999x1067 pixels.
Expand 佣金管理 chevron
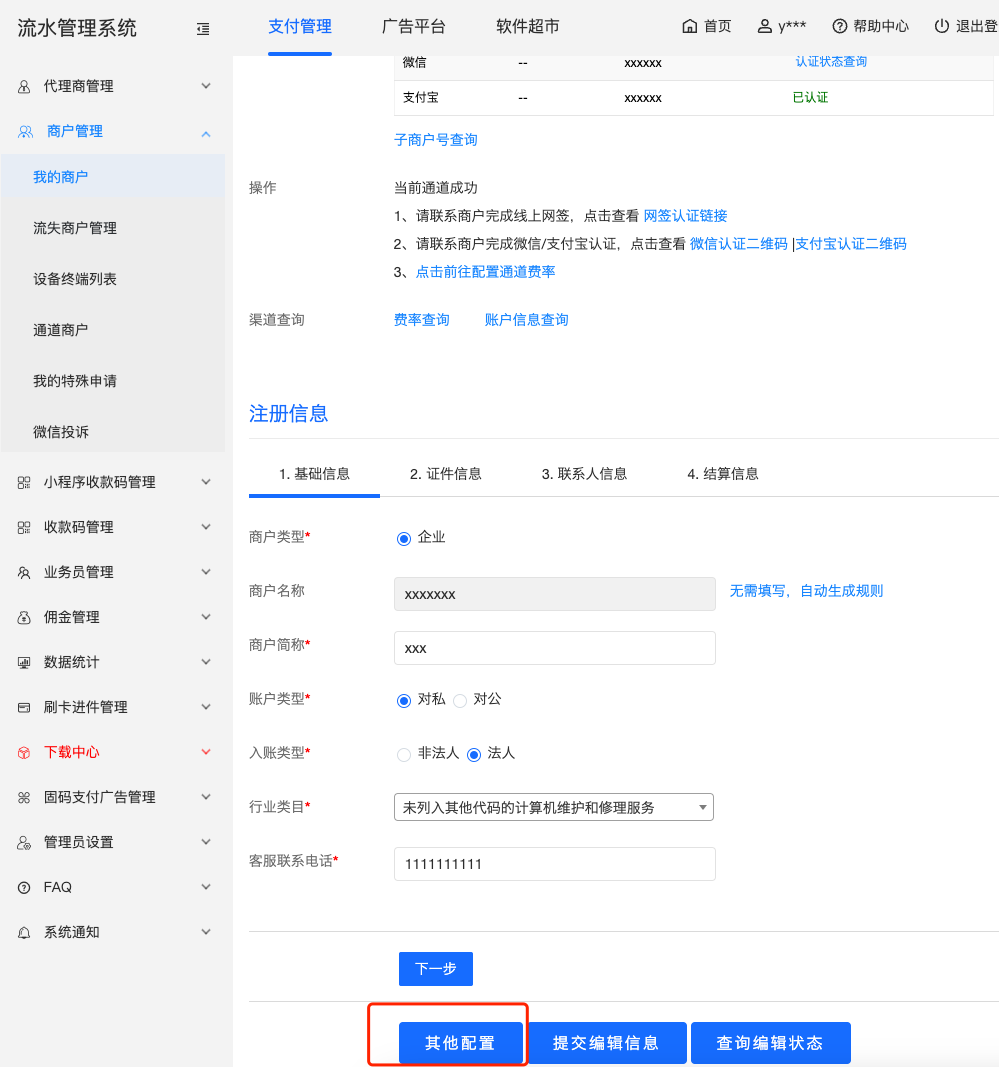pyautogui.click(x=206, y=617)
